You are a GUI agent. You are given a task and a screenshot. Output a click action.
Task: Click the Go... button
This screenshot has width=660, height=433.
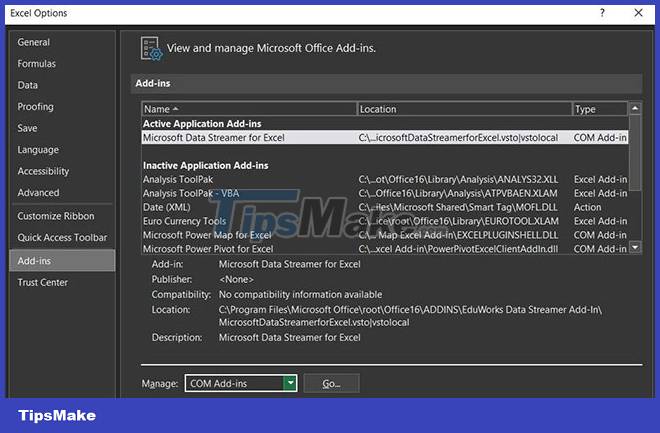[330, 383]
